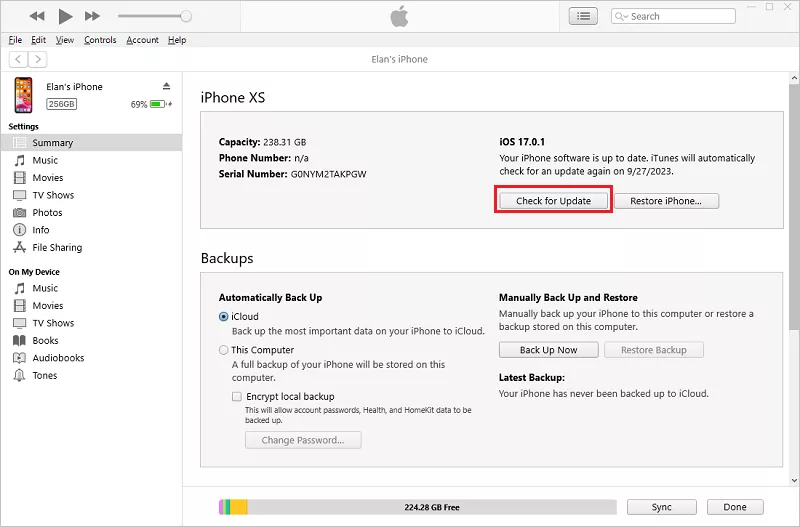Click TV Shows icon under Settings
The width and height of the screenshot is (800, 527).
(x=19, y=195)
